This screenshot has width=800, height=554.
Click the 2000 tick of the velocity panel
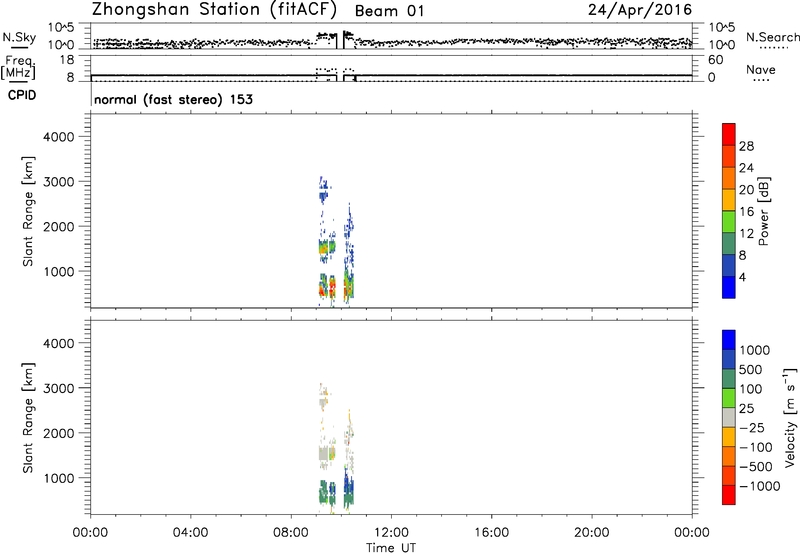click(59, 433)
